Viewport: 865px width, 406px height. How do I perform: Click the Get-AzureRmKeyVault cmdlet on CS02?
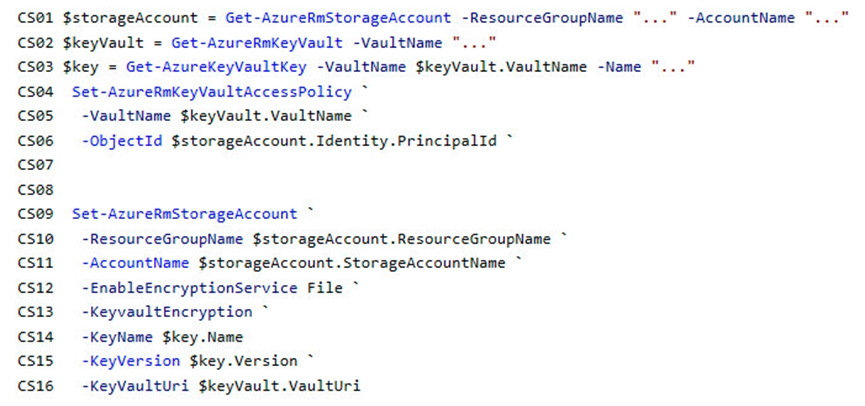pos(257,42)
